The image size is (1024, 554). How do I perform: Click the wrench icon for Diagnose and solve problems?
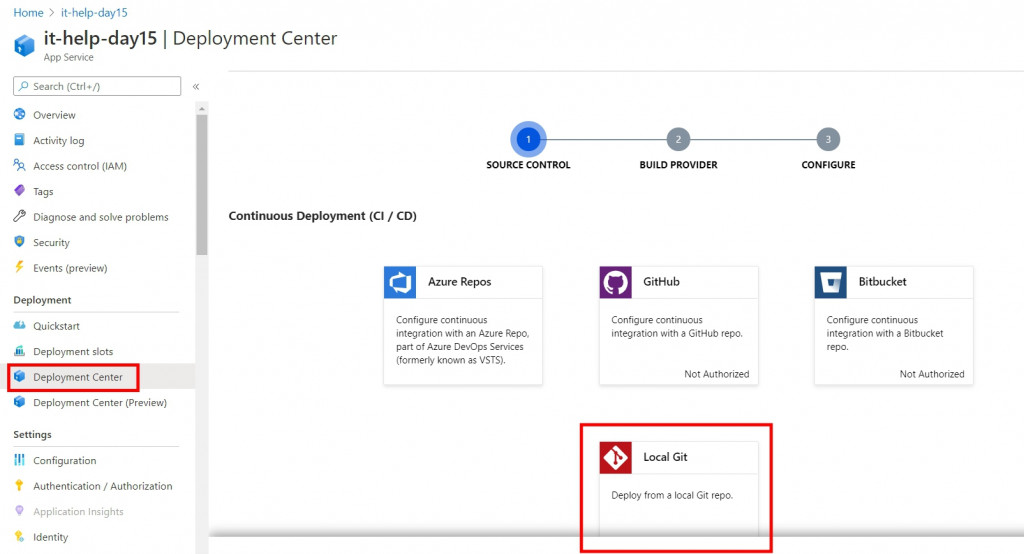tap(20, 216)
